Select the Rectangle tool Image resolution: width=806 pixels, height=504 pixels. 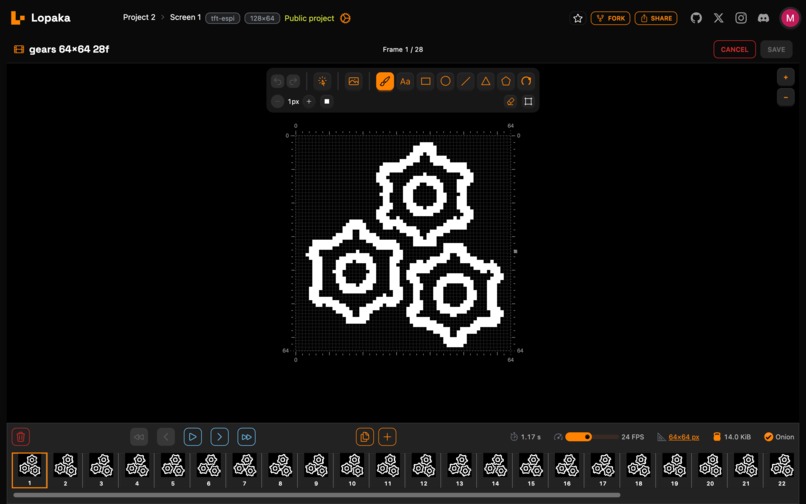pos(425,81)
